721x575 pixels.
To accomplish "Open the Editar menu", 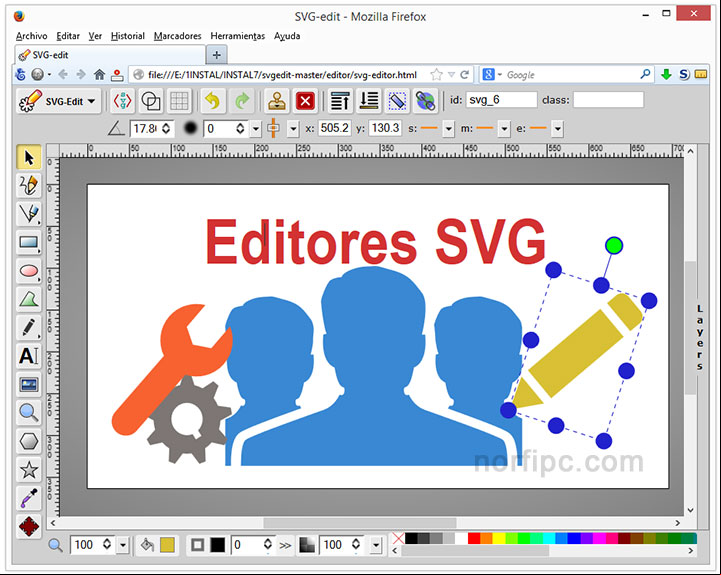I will pos(68,36).
